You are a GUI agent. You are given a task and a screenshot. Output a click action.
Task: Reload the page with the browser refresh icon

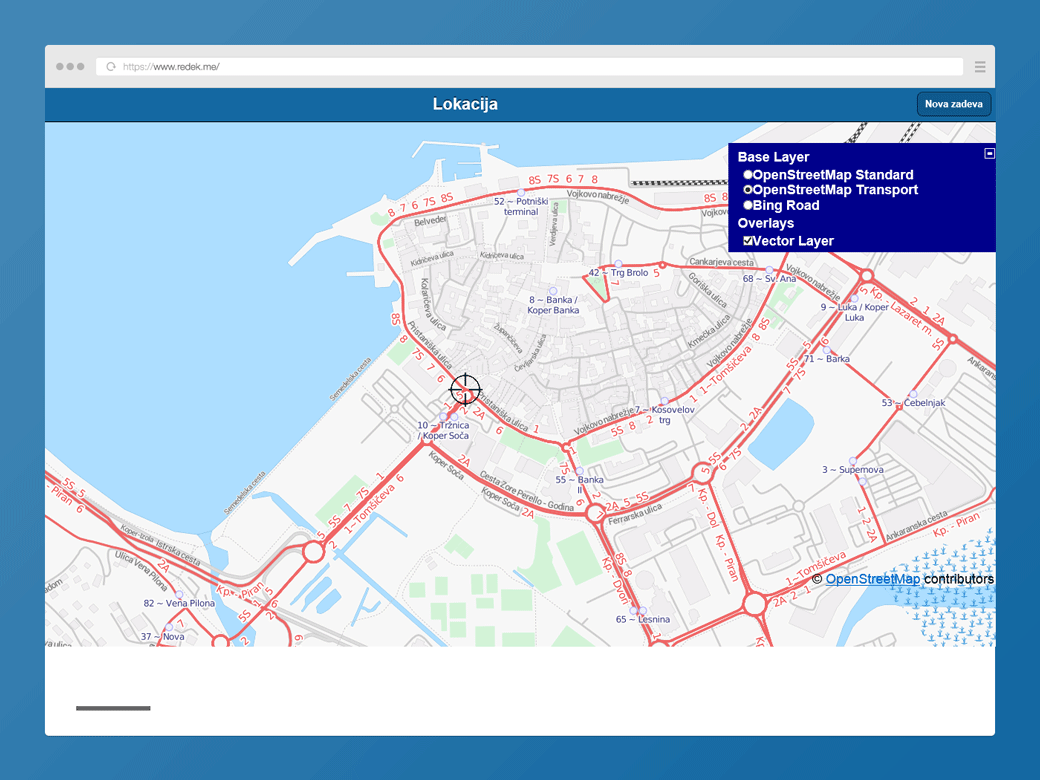click(x=111, y=67)
